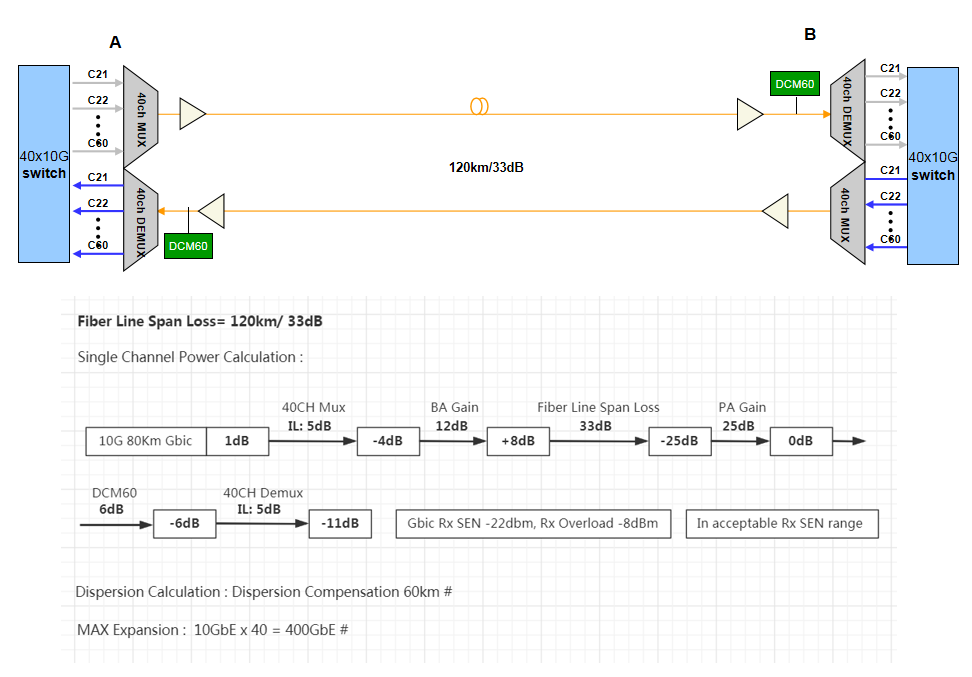Click the -11dB power value box

click(x=340, y=523)
